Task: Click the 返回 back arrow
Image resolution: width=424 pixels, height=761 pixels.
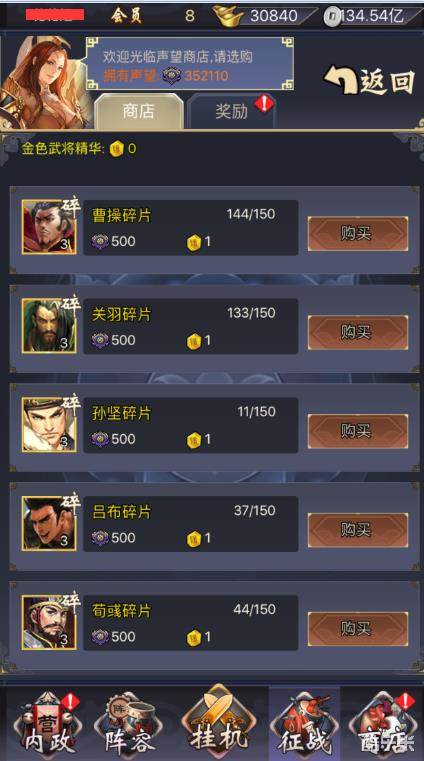Action: [x=369, y=80]
